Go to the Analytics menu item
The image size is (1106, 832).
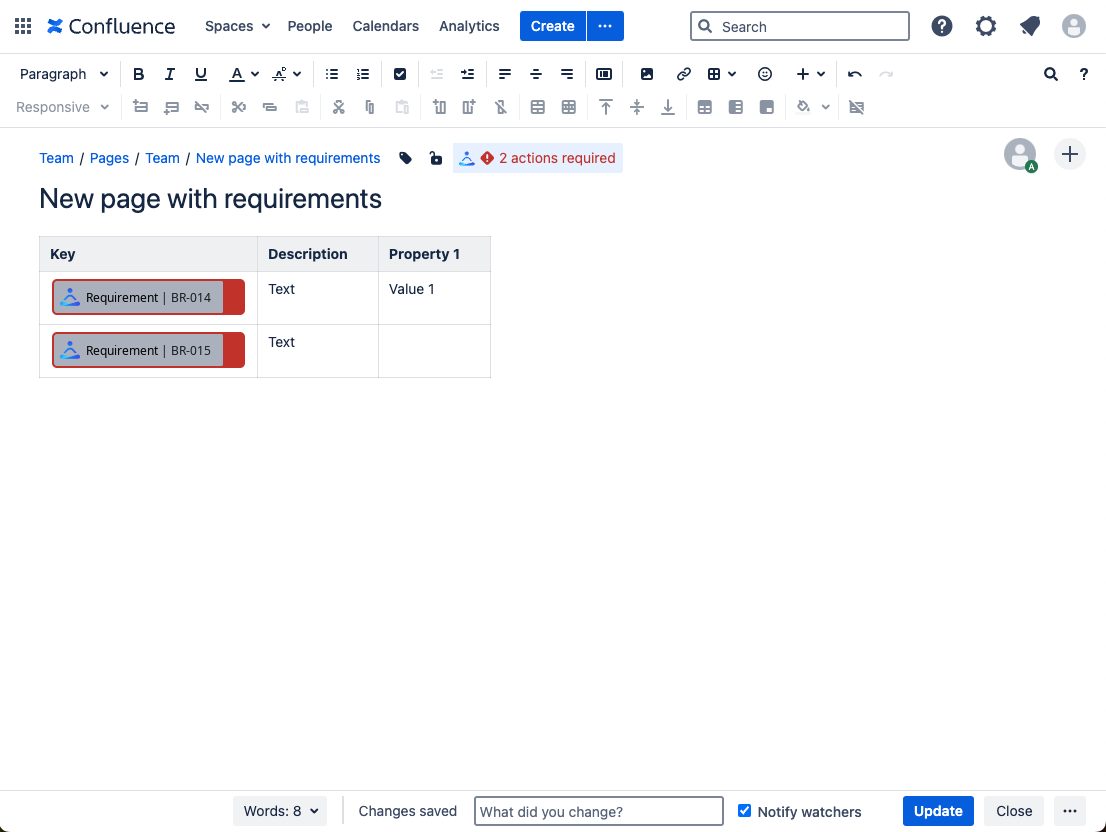coord(469,26)
